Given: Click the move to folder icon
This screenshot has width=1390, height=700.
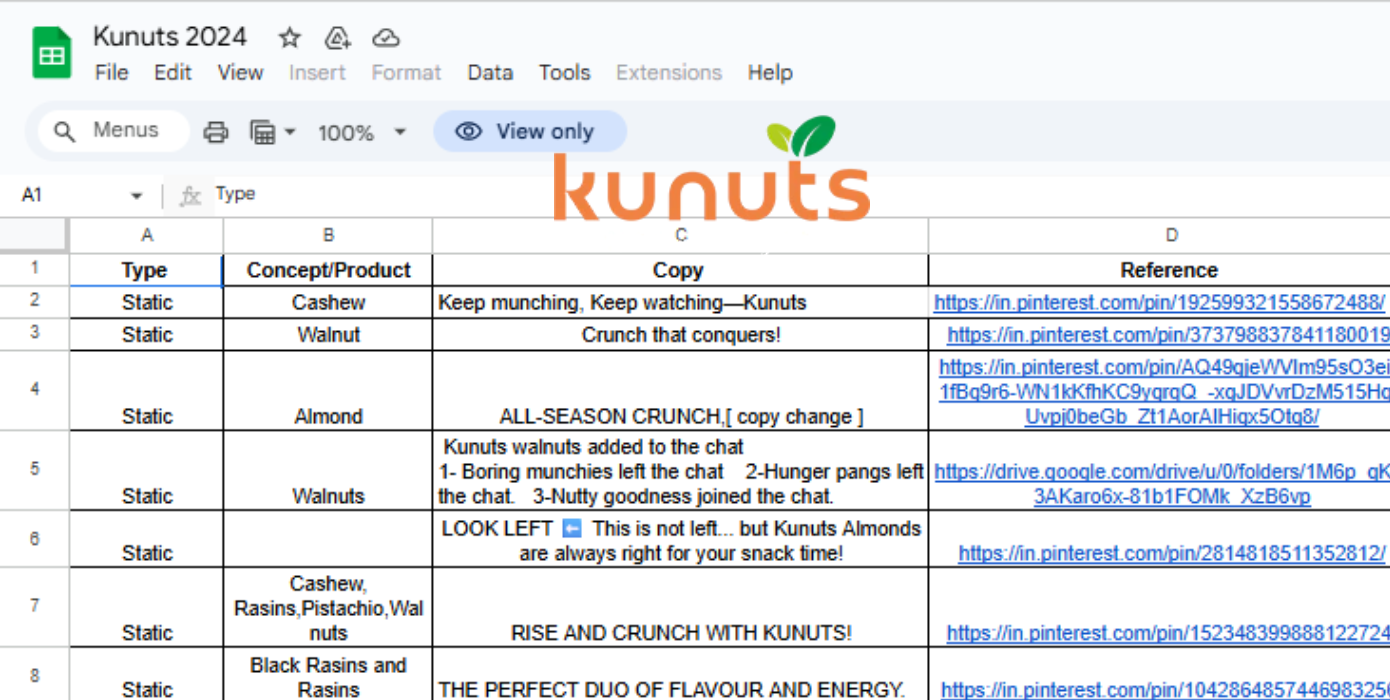Looking at the screenshot, I should (338, 38).
